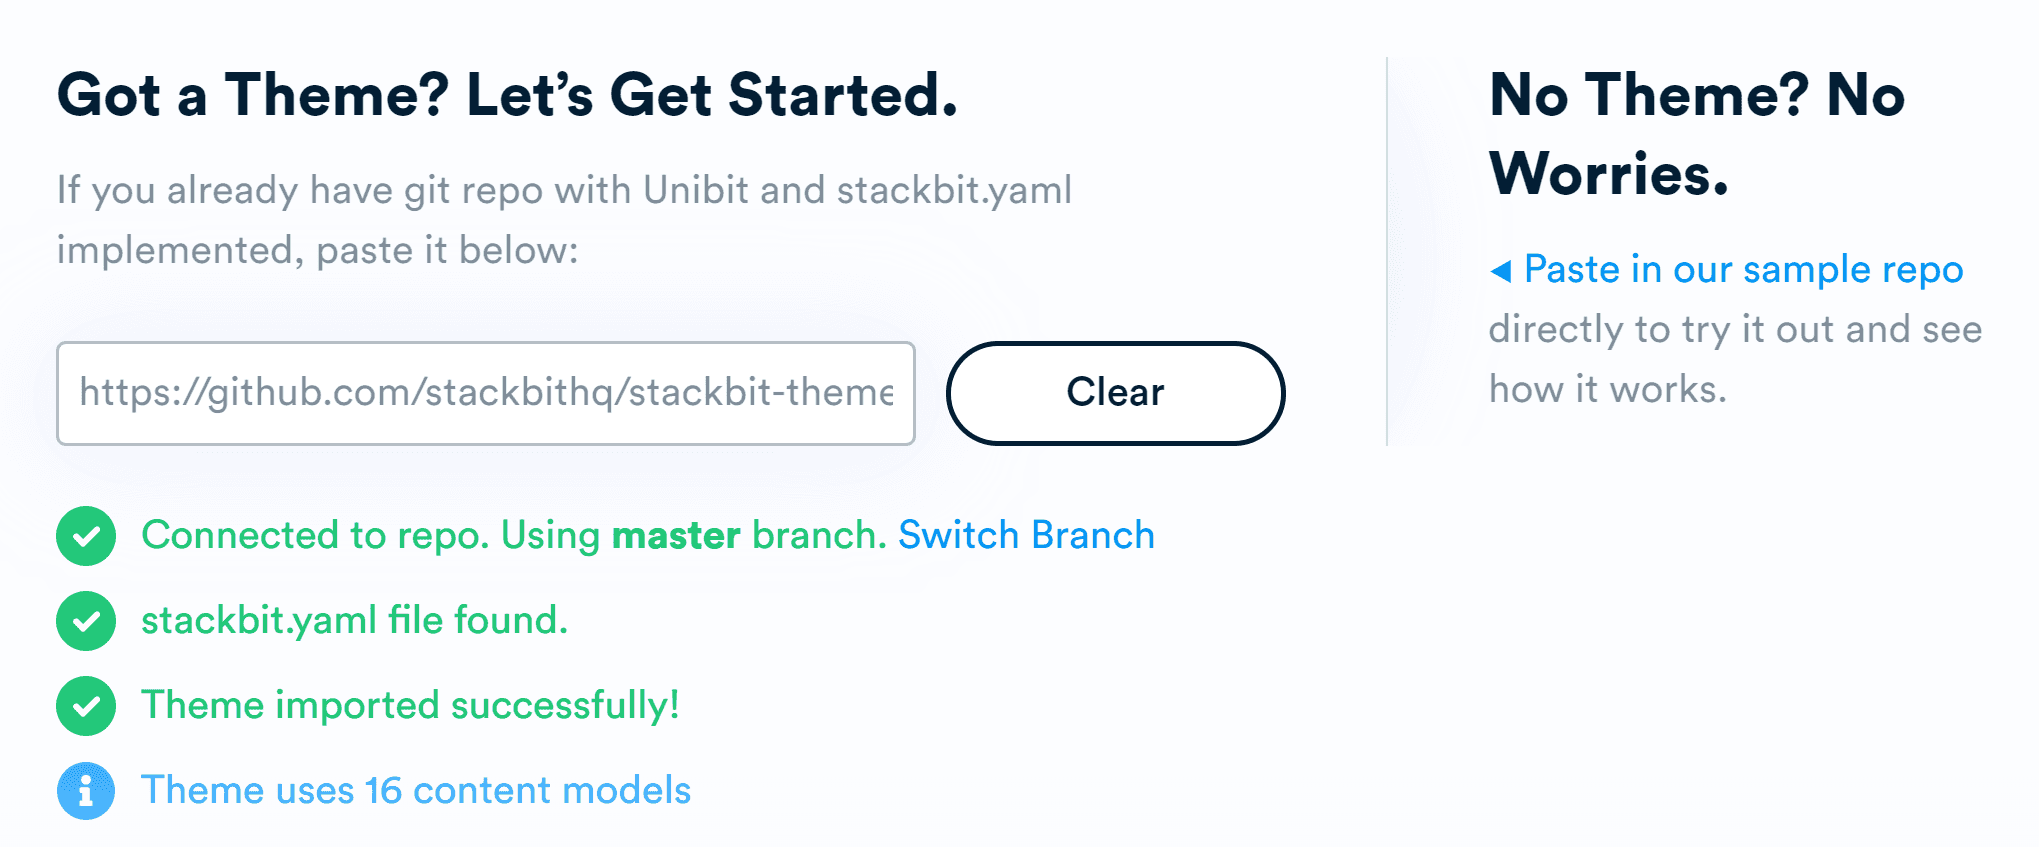
Task: Click the text 'directly to try it out and see'
Action: pyautogui.click(x=1735, y=330)
